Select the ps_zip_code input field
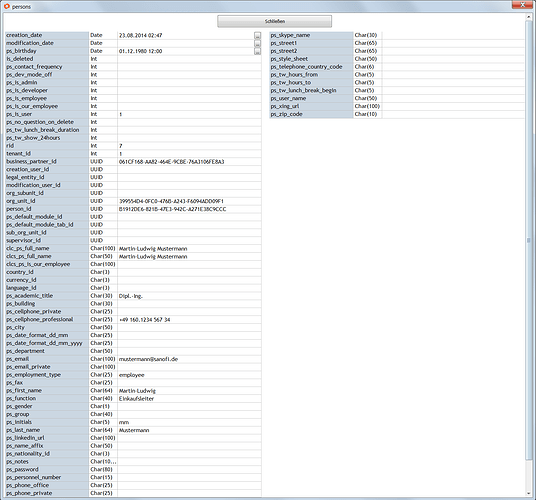 point(453,114)
